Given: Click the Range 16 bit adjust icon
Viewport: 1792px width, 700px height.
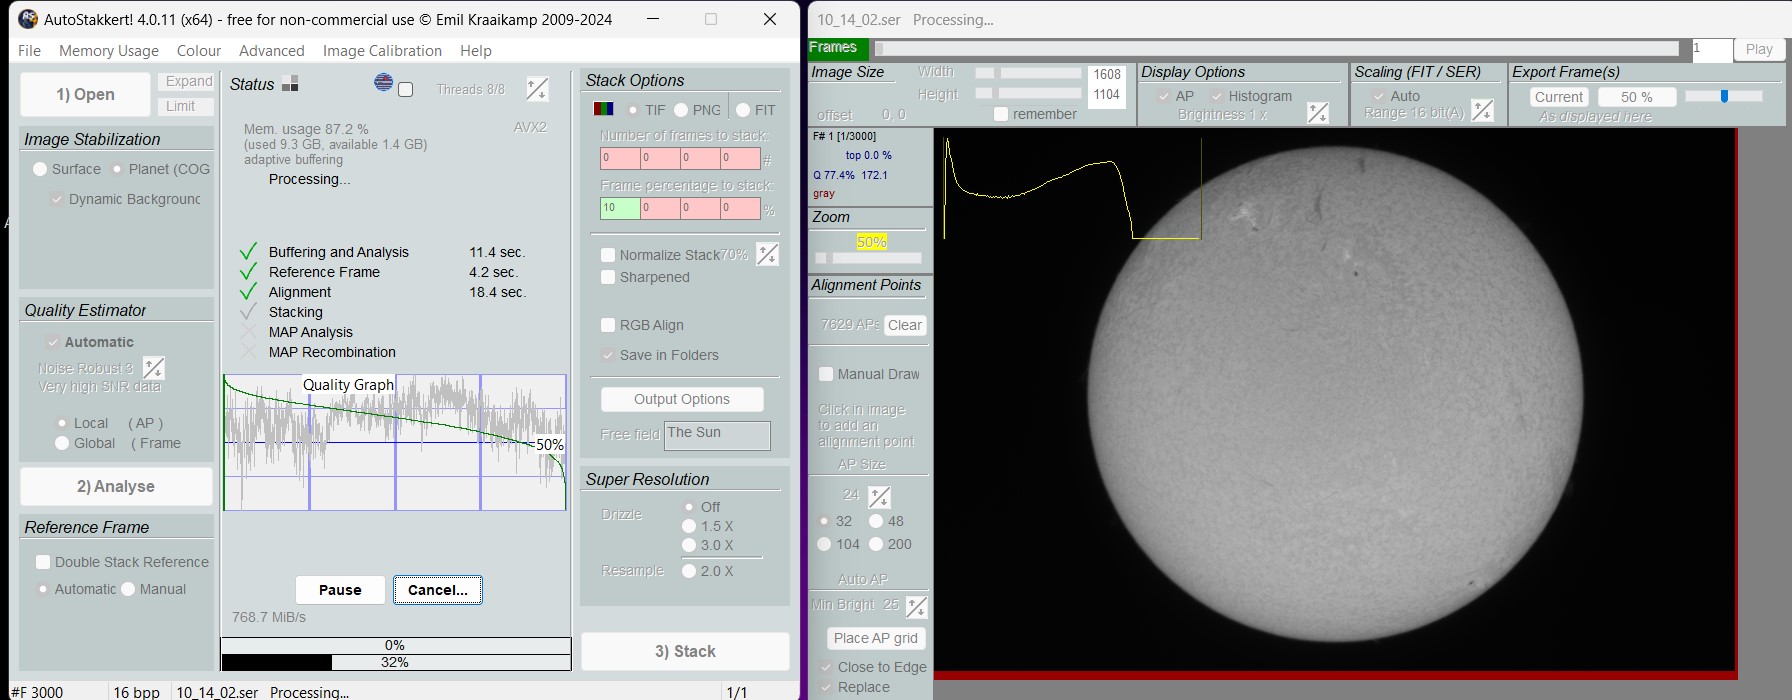Looking at the screenshot, I should (x=1482, y=110).
